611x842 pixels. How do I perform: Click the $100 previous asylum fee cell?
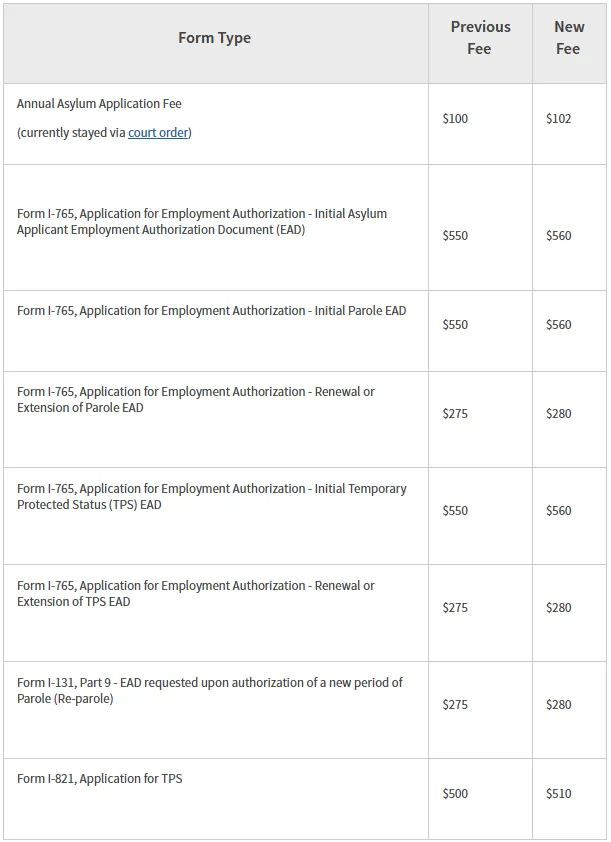point(455,119)
